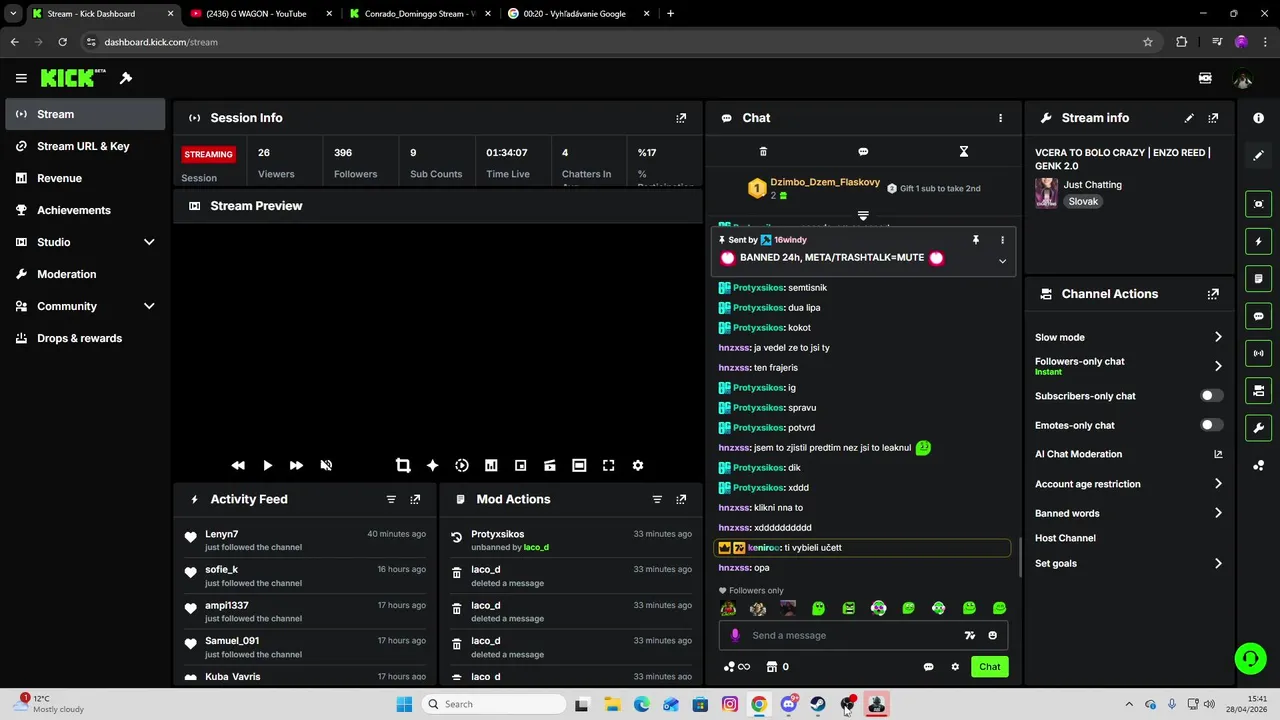Image resolution: width=1280 pixels, height=720 pixels.
Task: Unpin the pinned chat message
Action: coord(976,240)
